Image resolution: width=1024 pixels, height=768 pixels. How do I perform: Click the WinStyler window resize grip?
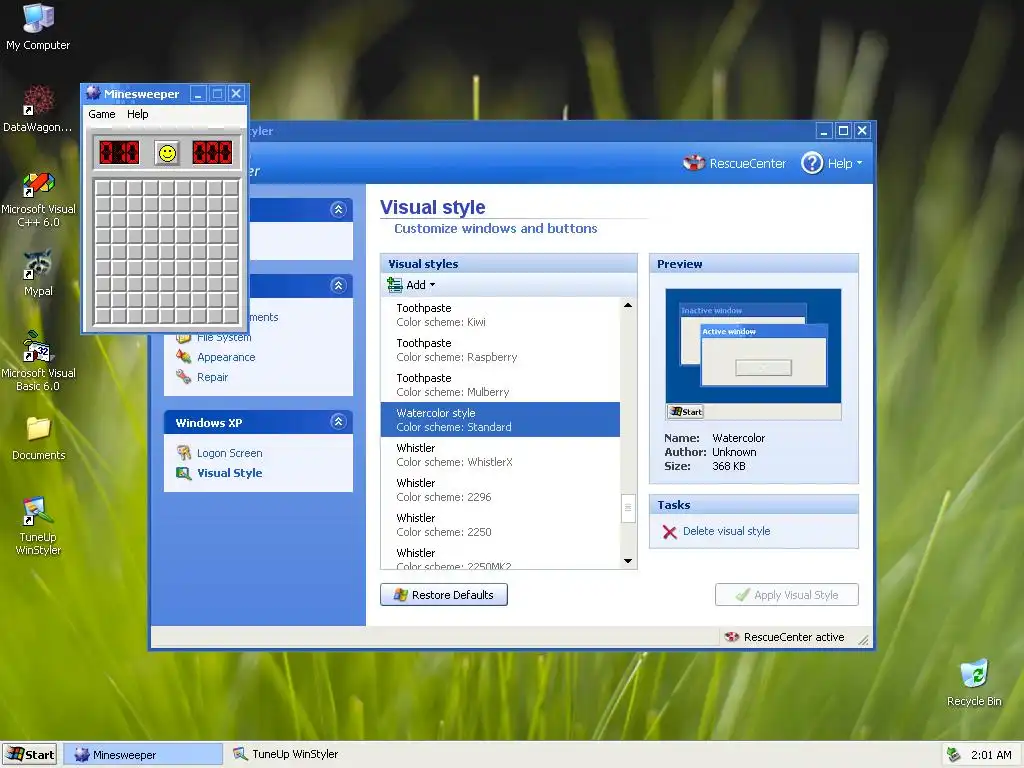864,640
